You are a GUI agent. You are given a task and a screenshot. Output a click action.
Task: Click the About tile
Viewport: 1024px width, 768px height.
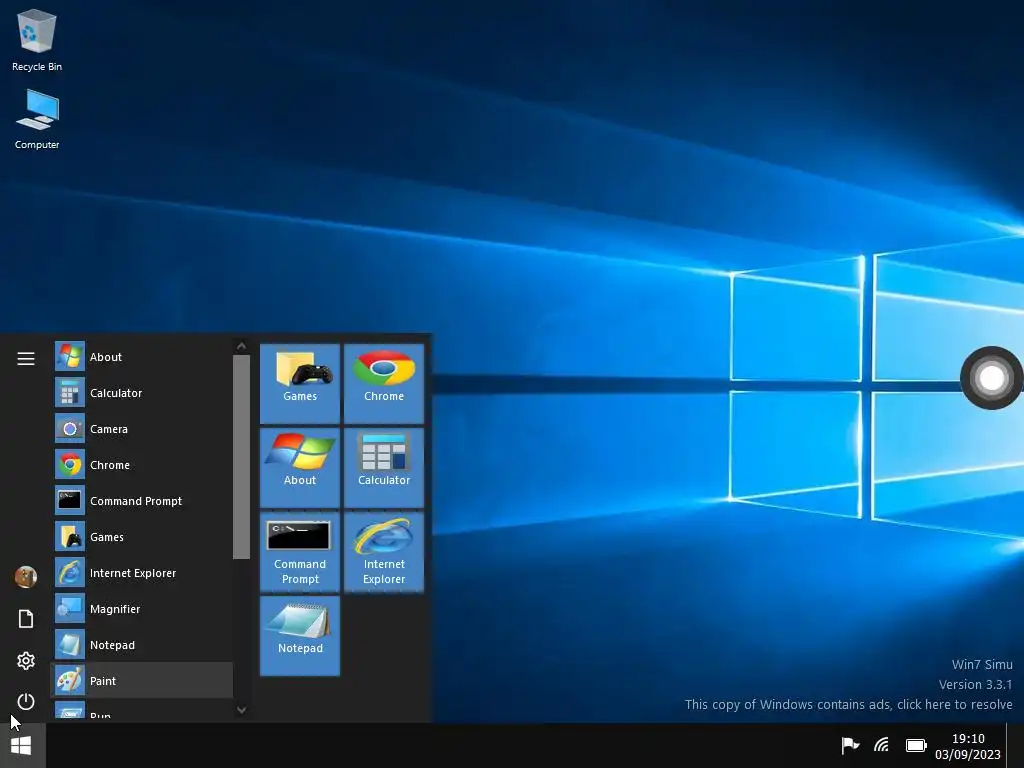(300, 468)
